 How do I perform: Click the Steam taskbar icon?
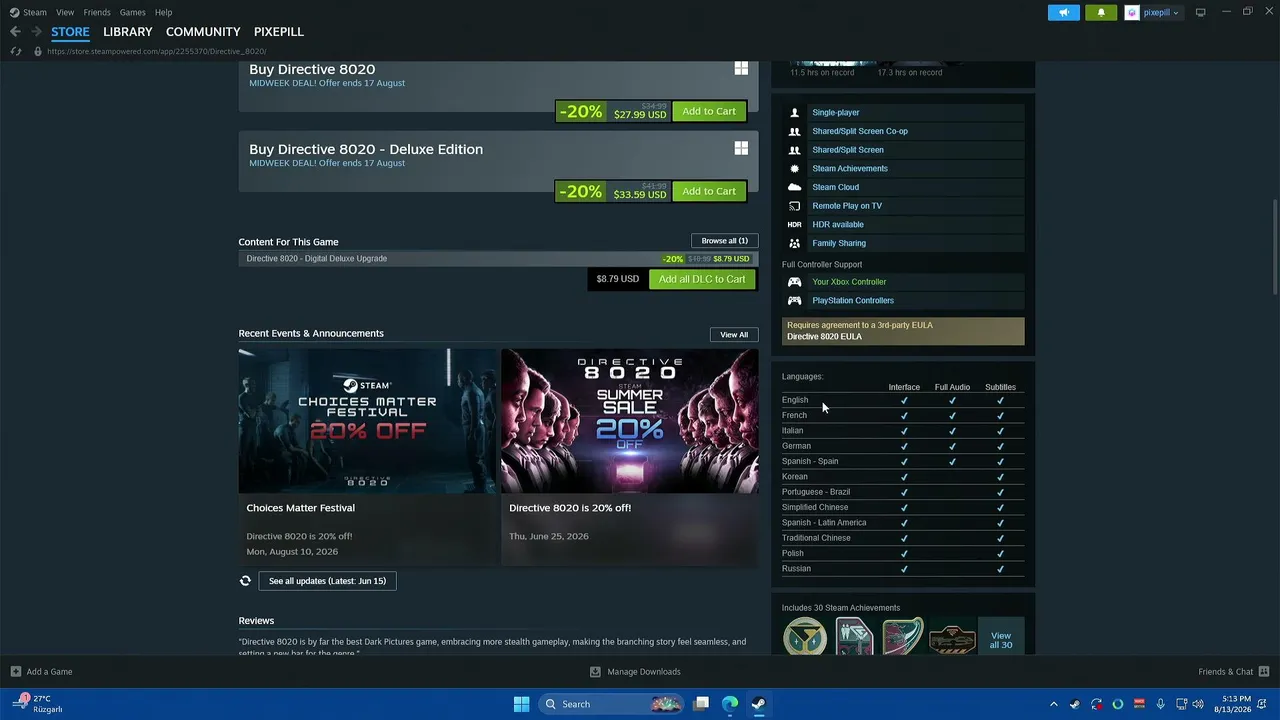click(758, 704)
